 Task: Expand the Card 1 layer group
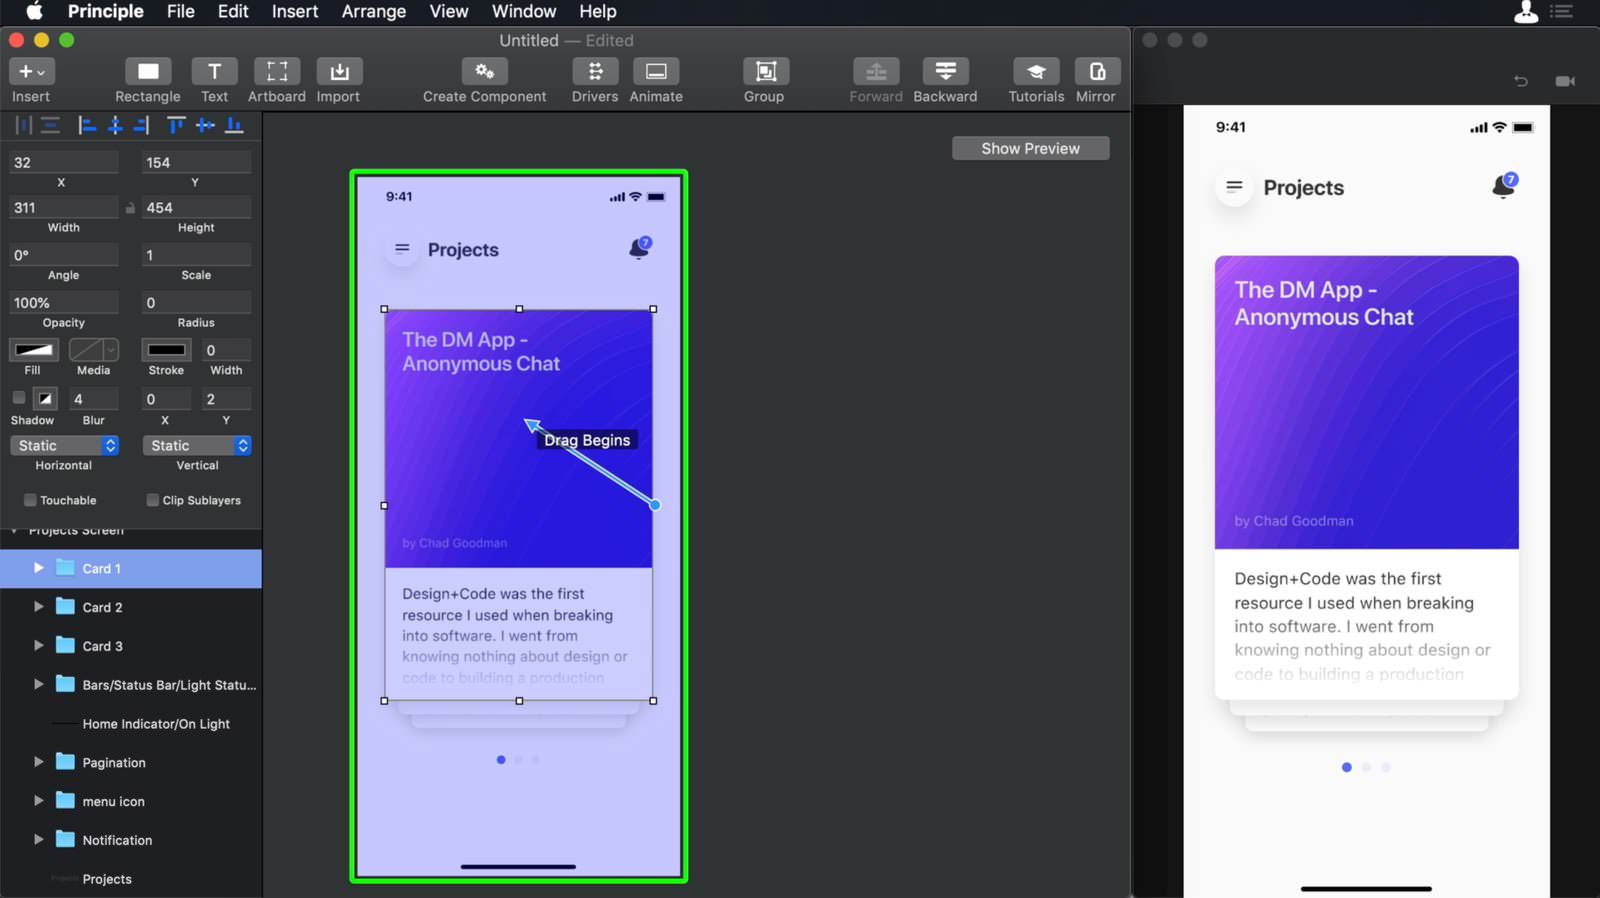(38, 568)
